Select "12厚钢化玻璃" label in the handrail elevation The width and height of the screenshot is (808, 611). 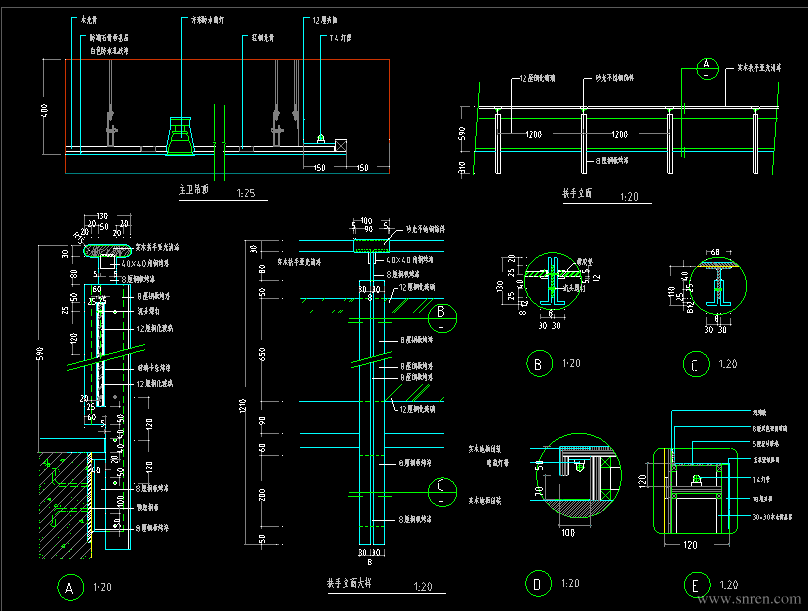537,79
